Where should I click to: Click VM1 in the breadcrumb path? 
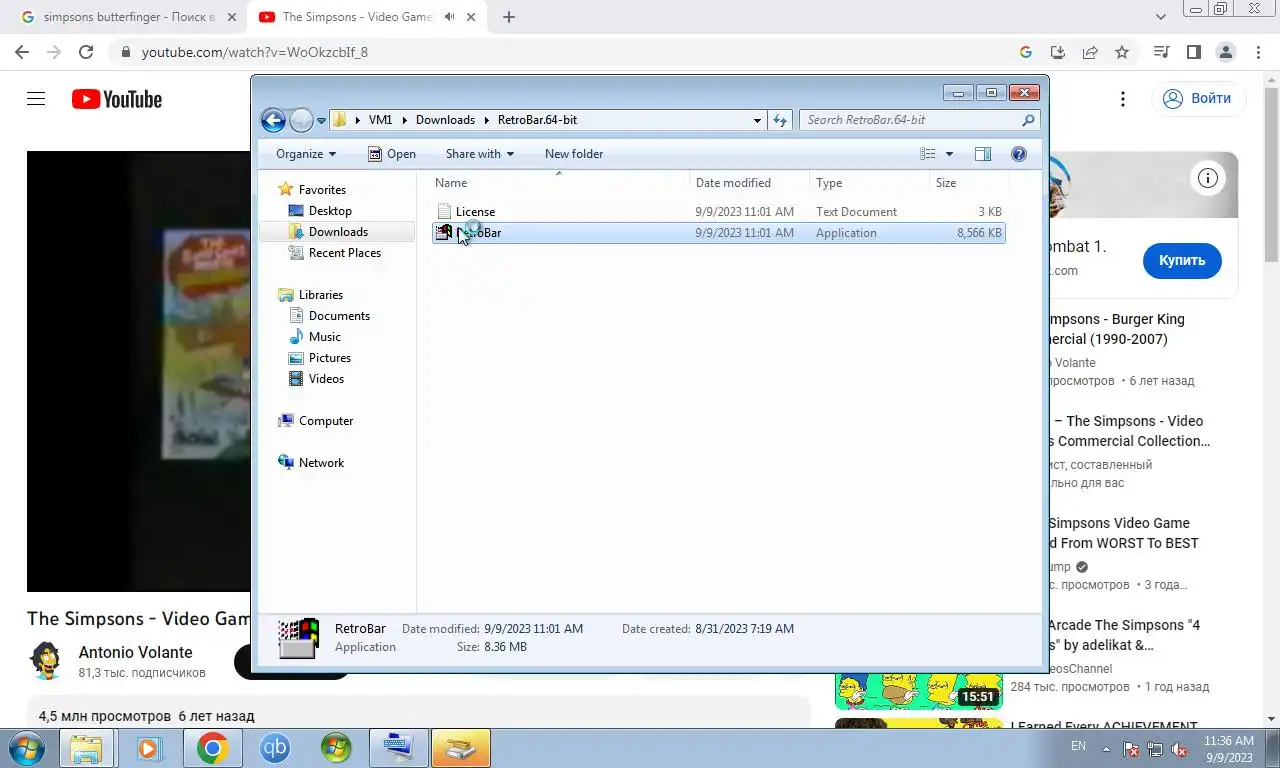click(x=380, y=120)
